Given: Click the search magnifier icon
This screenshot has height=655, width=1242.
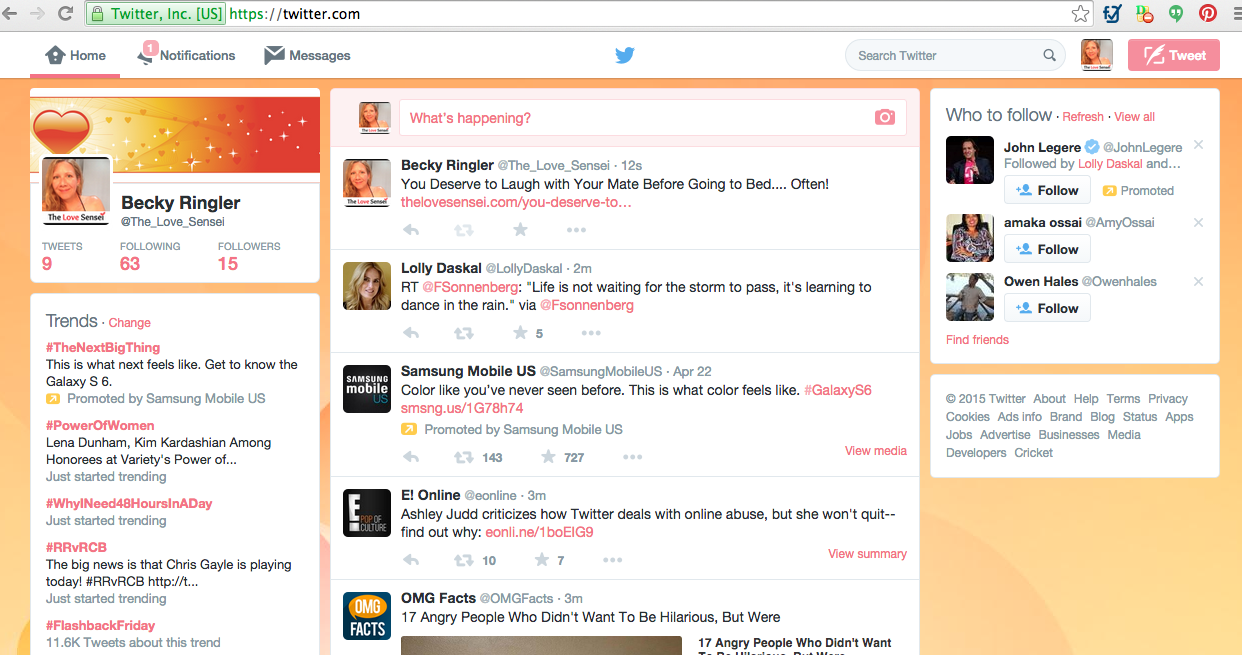Looking at the screenshot, I should point(1050,56).
